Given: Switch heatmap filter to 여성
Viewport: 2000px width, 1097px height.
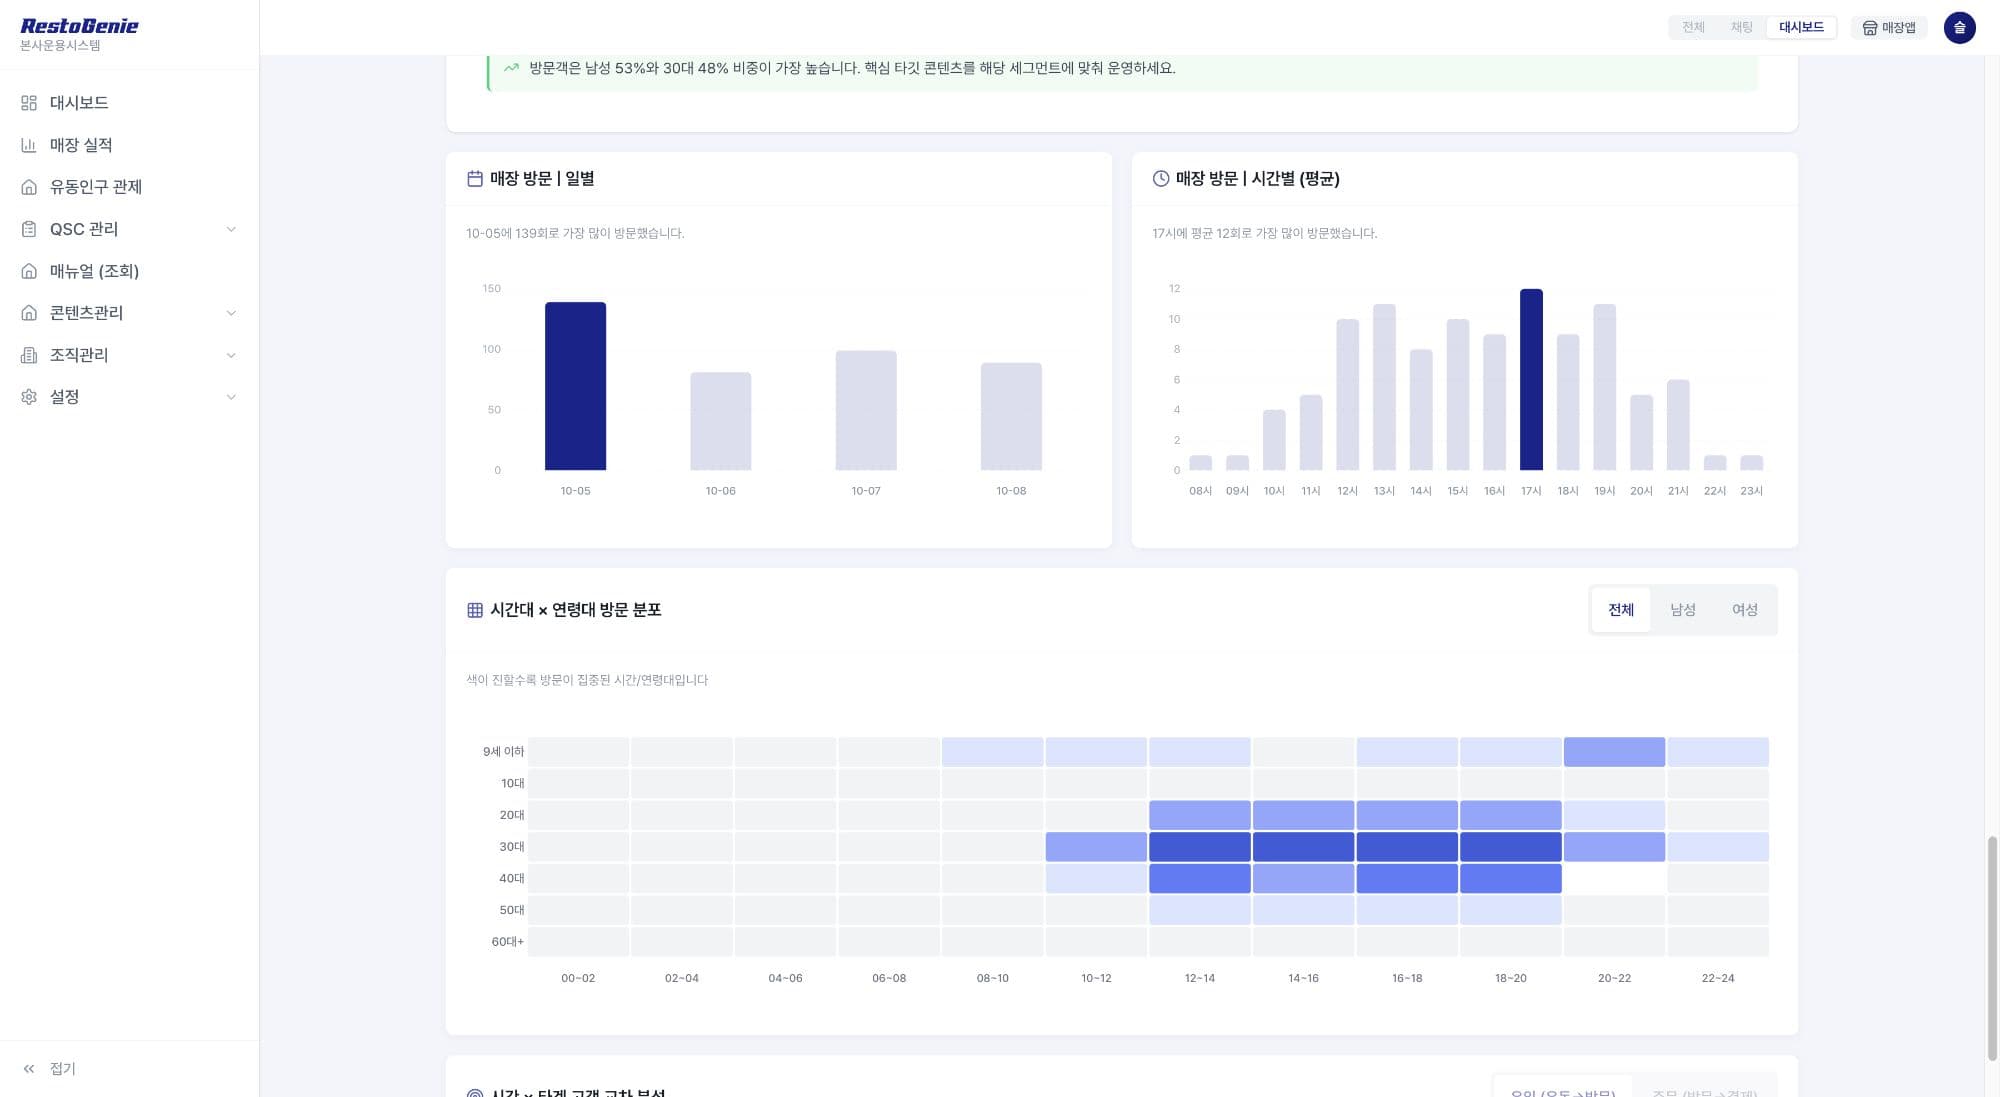Looking at the screenshot, I should pyautogui.click(x=1744, y=610).
